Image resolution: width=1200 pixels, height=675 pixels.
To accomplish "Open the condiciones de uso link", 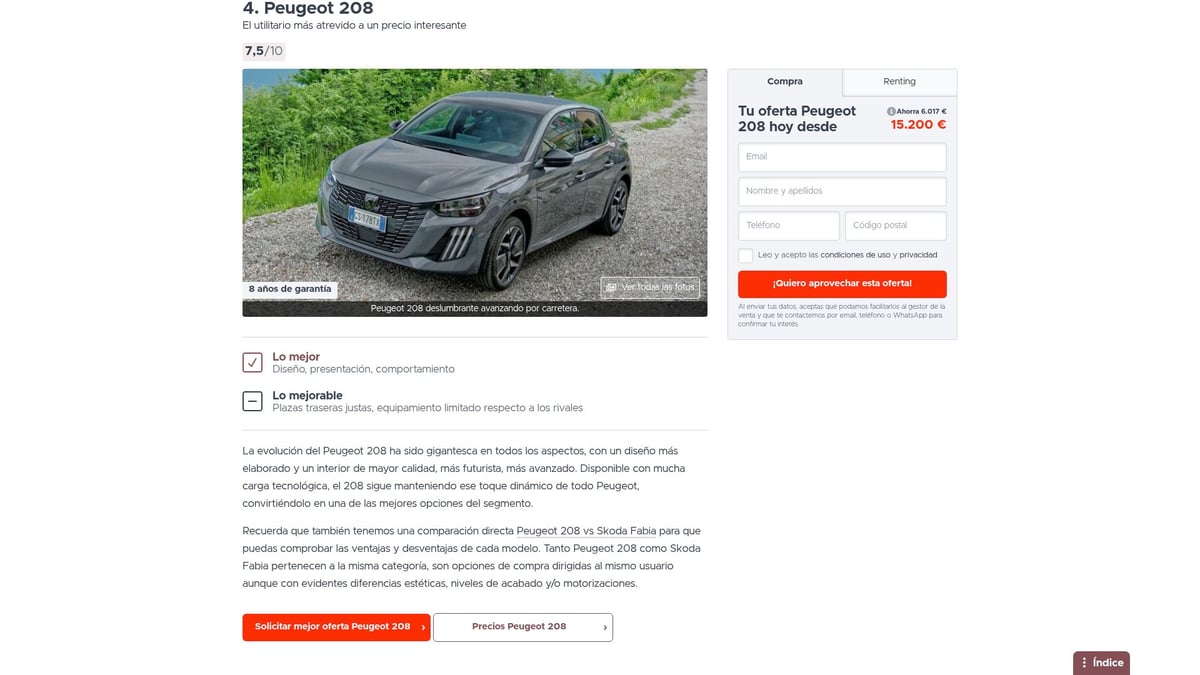I will click(x=855, y=255).
